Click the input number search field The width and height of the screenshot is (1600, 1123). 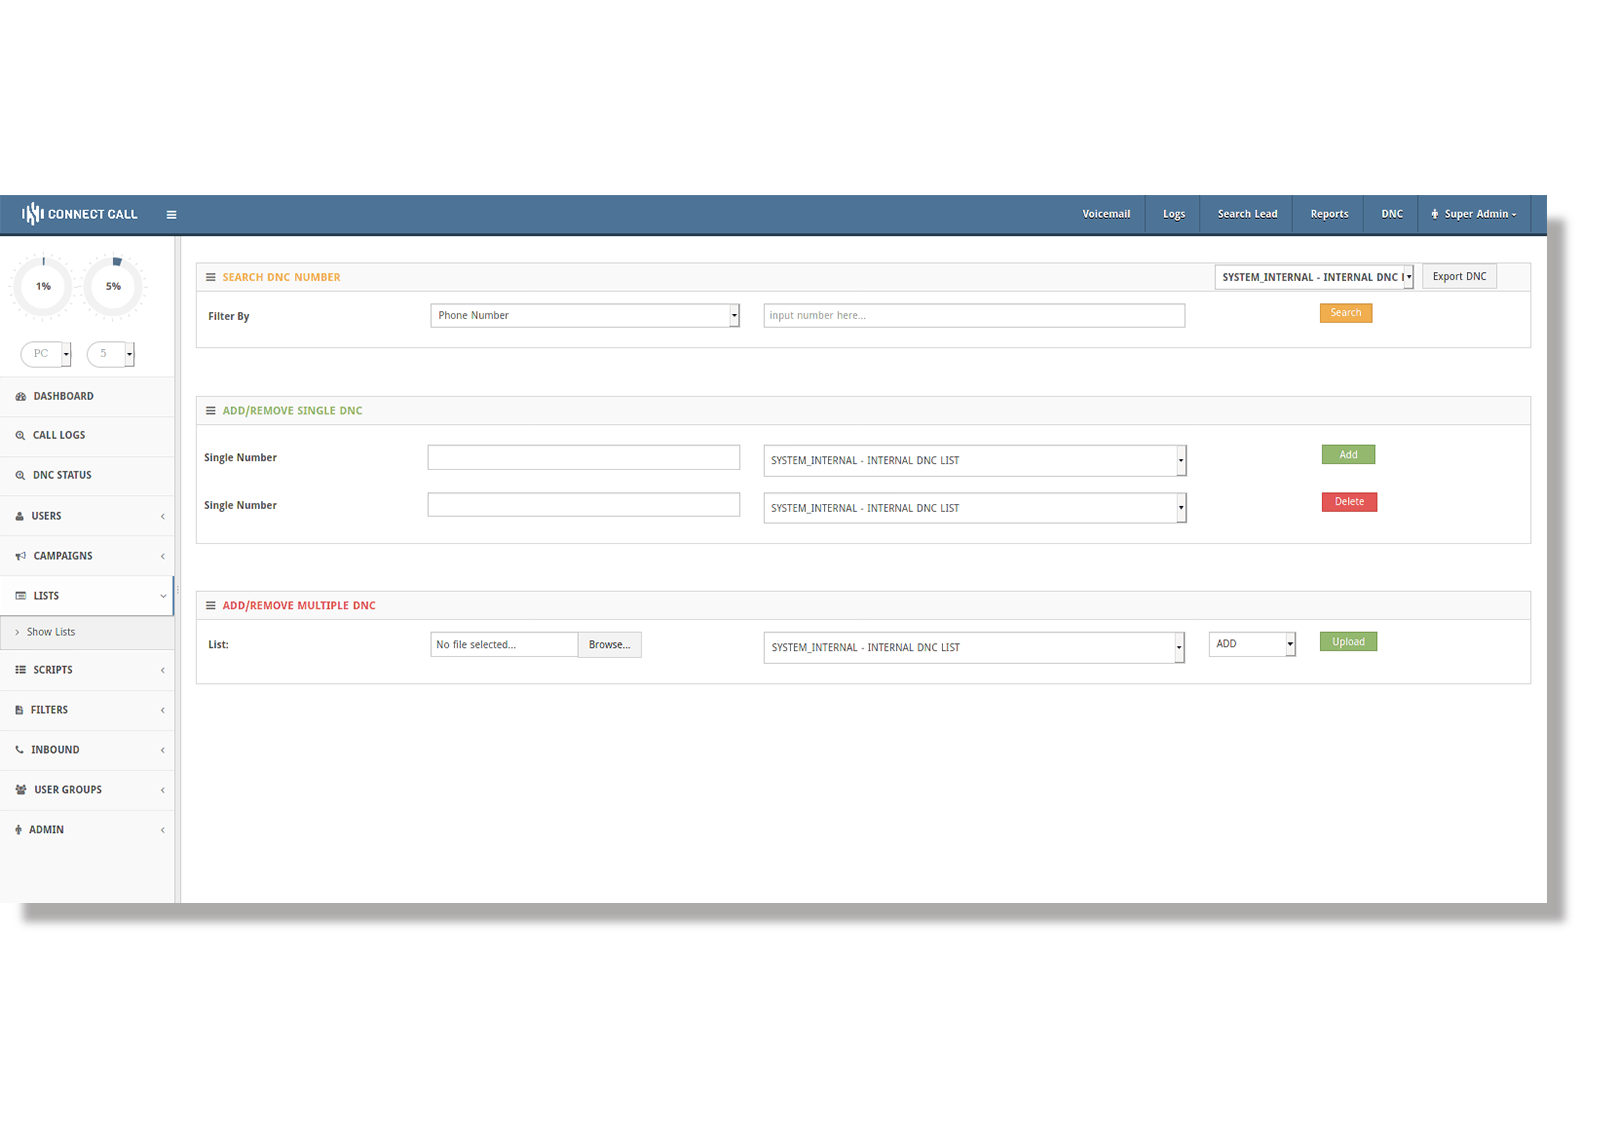(x=973, y=316)
